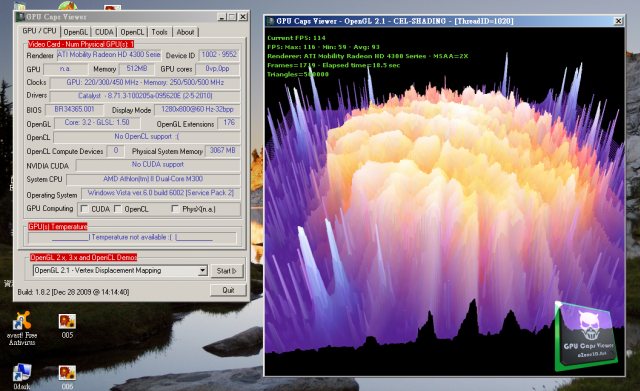Click the BIOS value BR34365.001
Image resolution: width=640 pixels, height=391 pixels.
point(74,109)
